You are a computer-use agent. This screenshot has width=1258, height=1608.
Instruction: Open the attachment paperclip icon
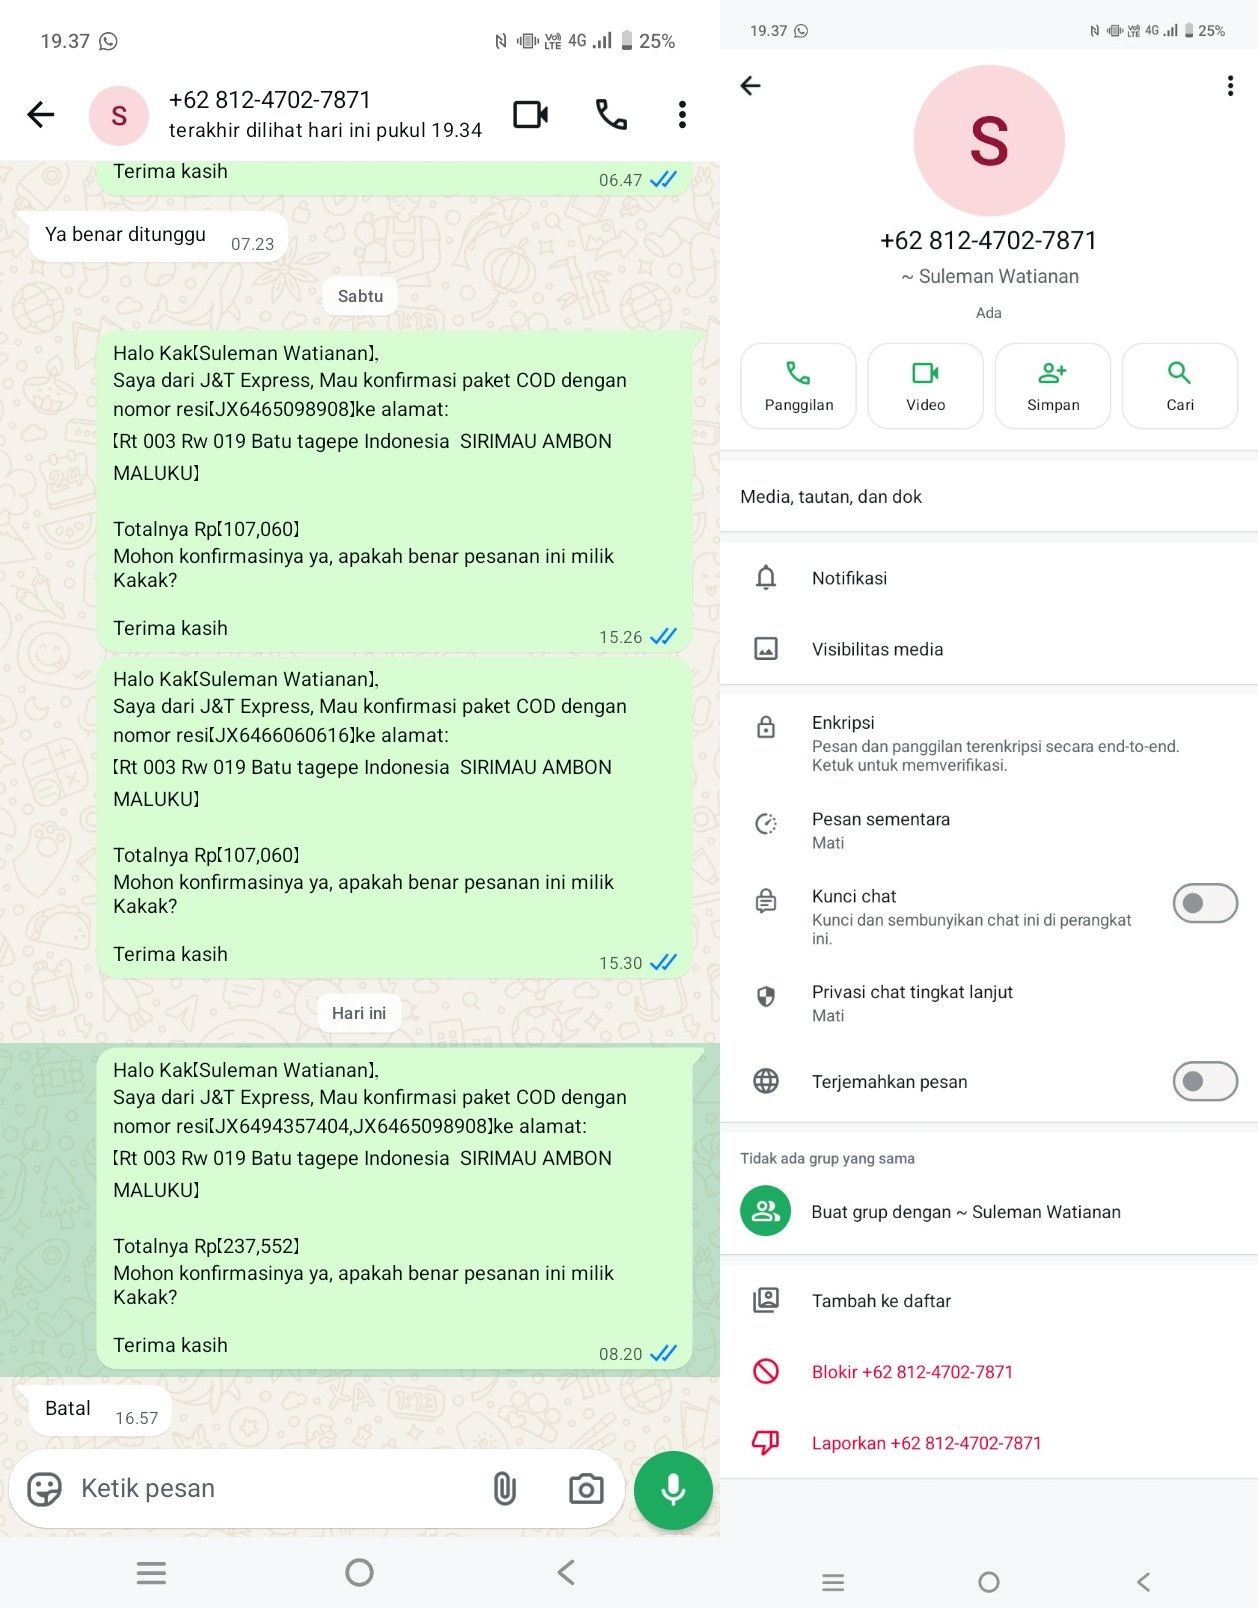click(505, 1489)
